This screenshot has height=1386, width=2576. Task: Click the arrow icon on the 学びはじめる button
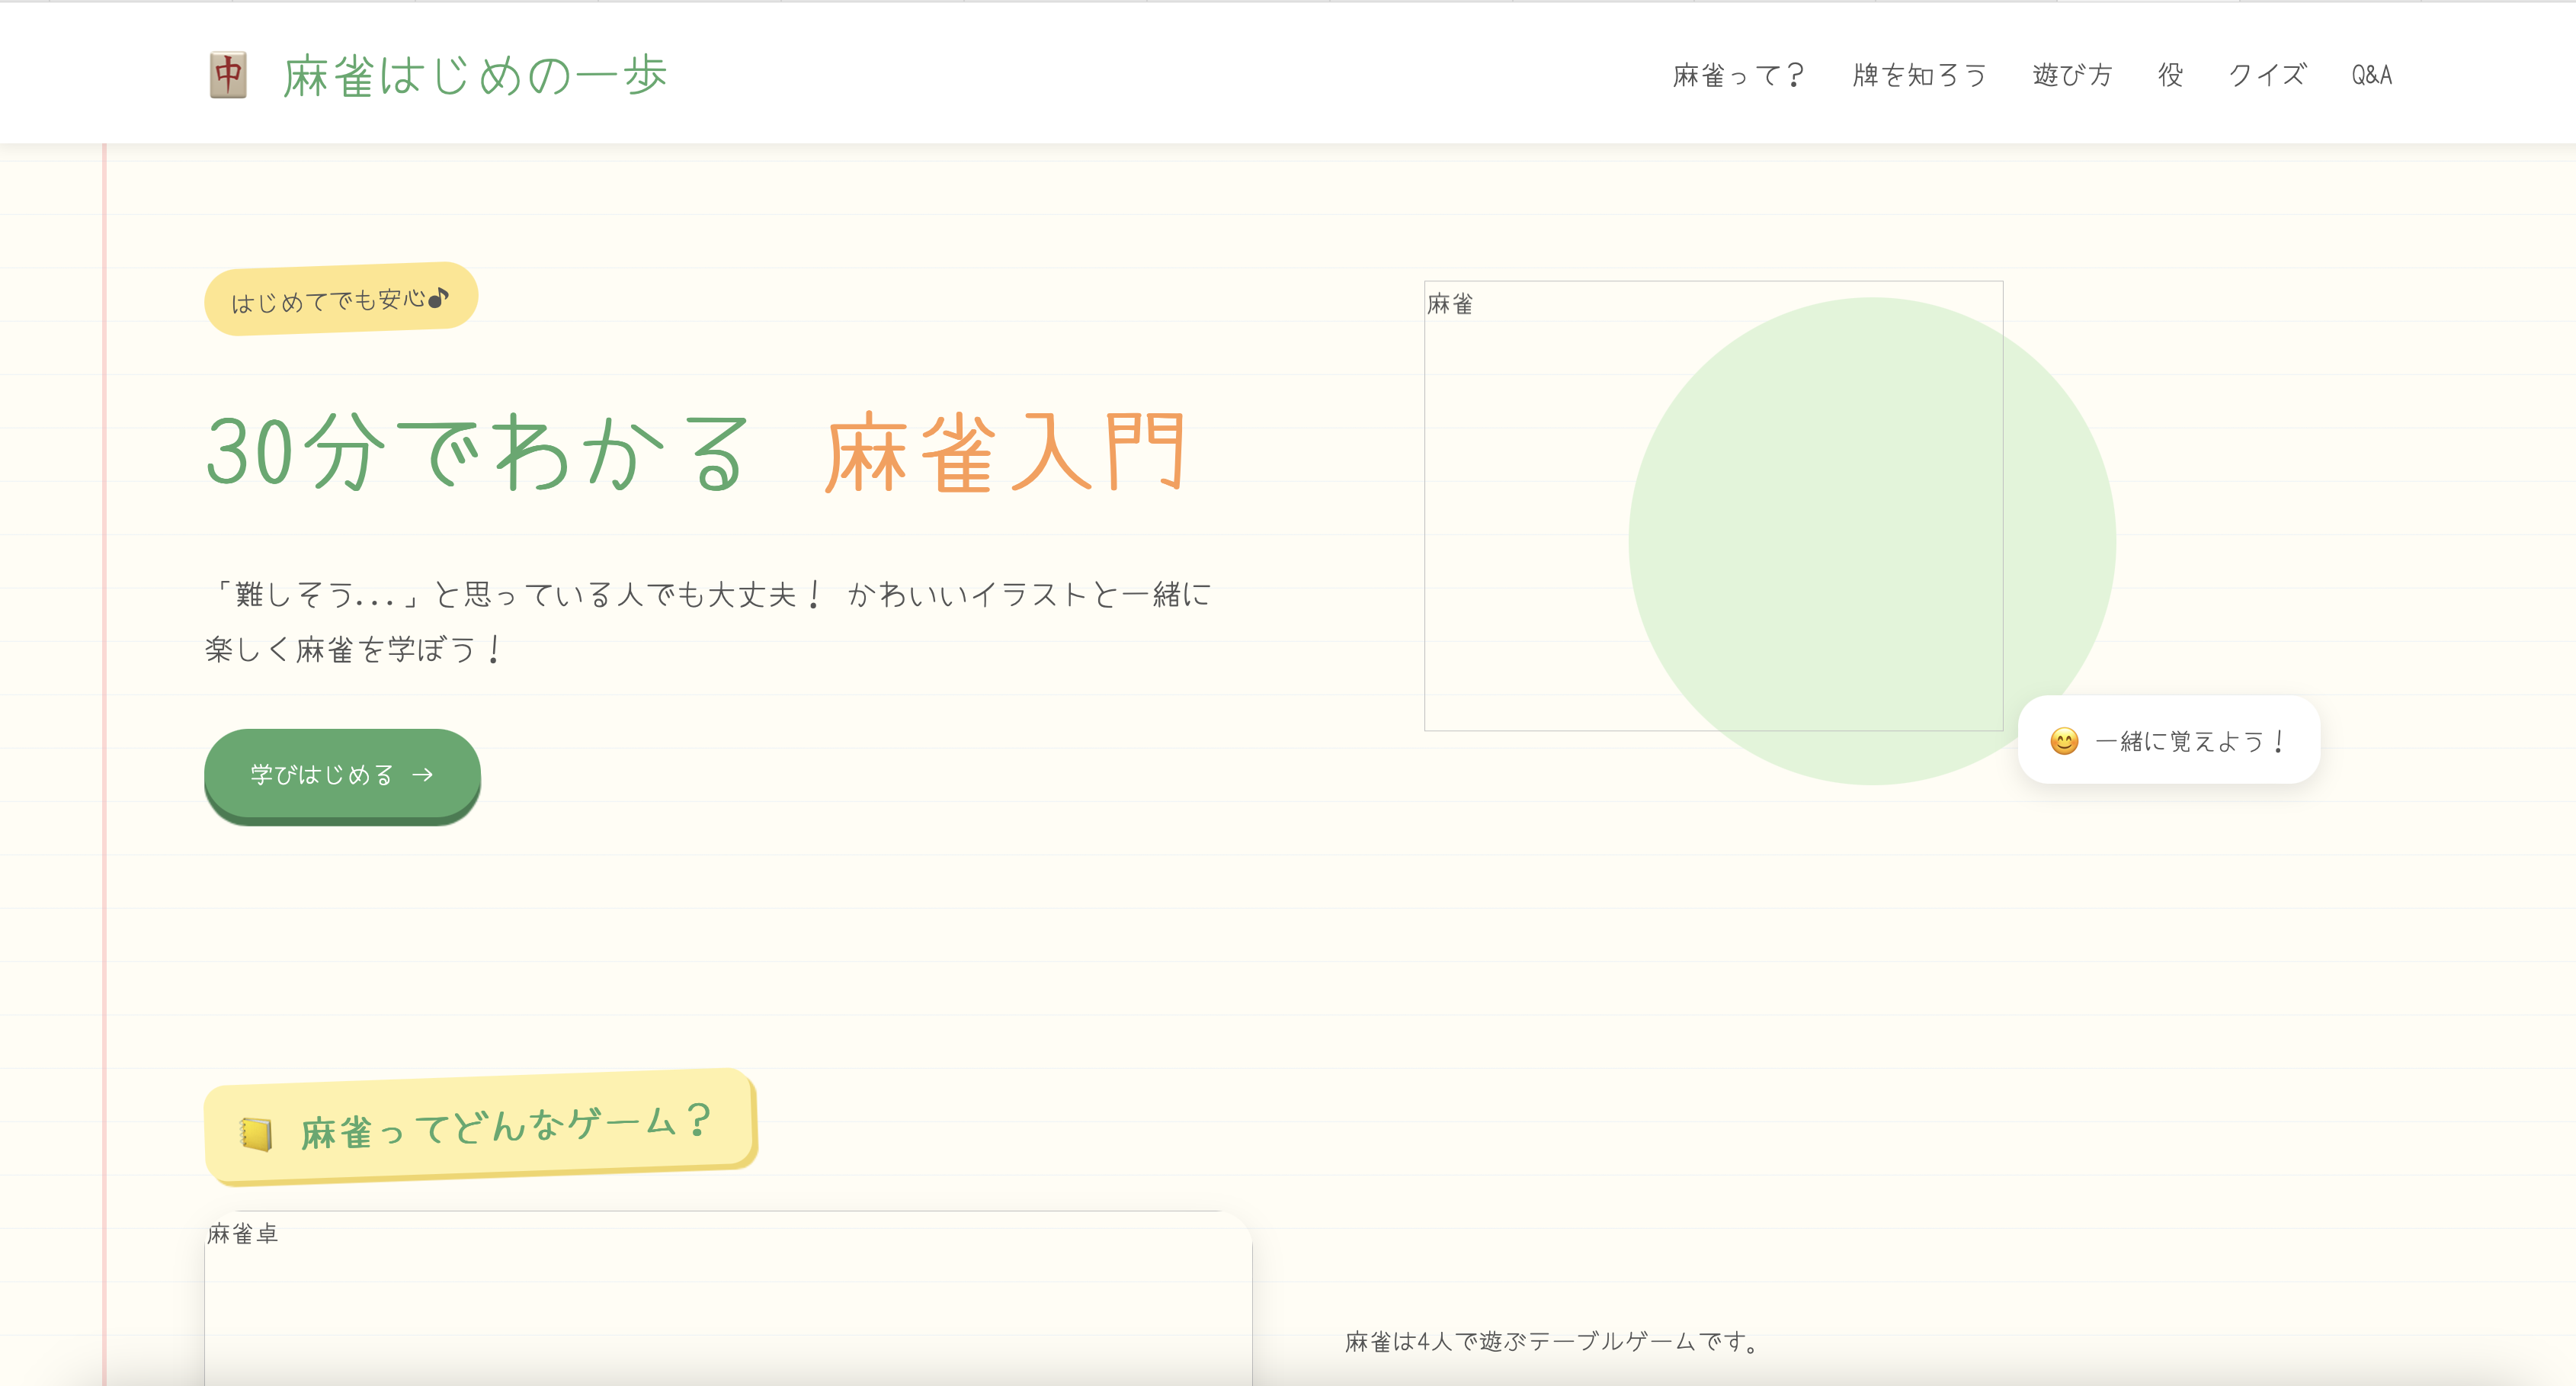pyautogui.click(x=423, y=775)
